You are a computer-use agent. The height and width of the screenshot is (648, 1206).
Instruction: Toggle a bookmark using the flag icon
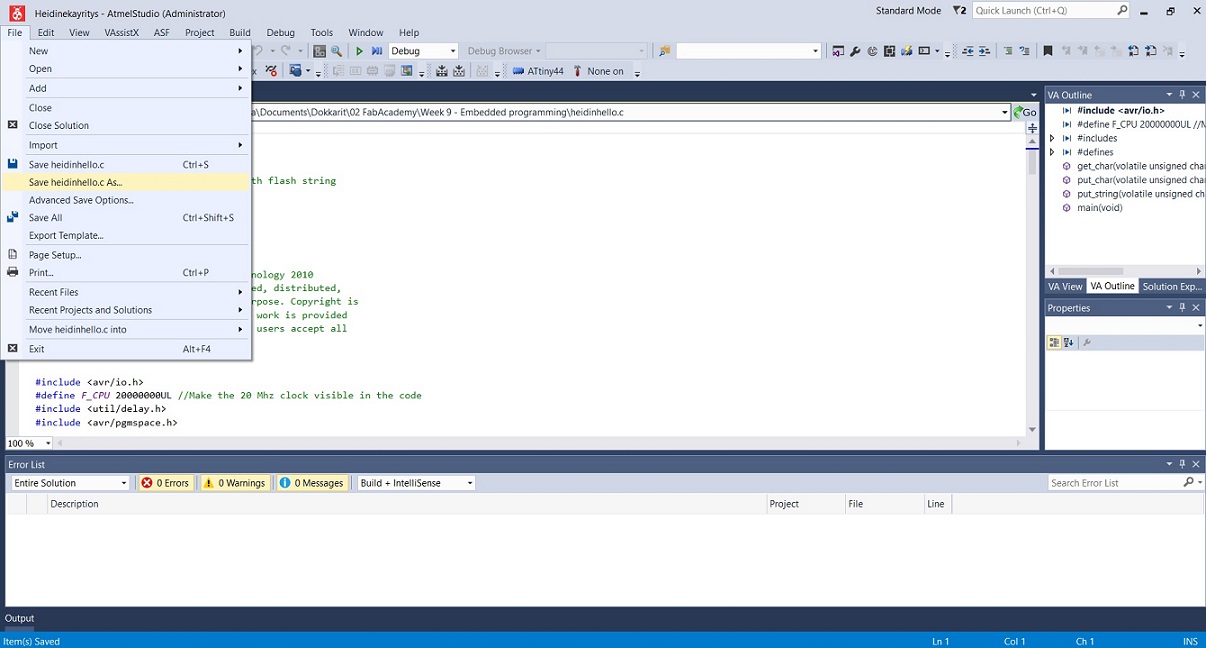pos(1048,50)
